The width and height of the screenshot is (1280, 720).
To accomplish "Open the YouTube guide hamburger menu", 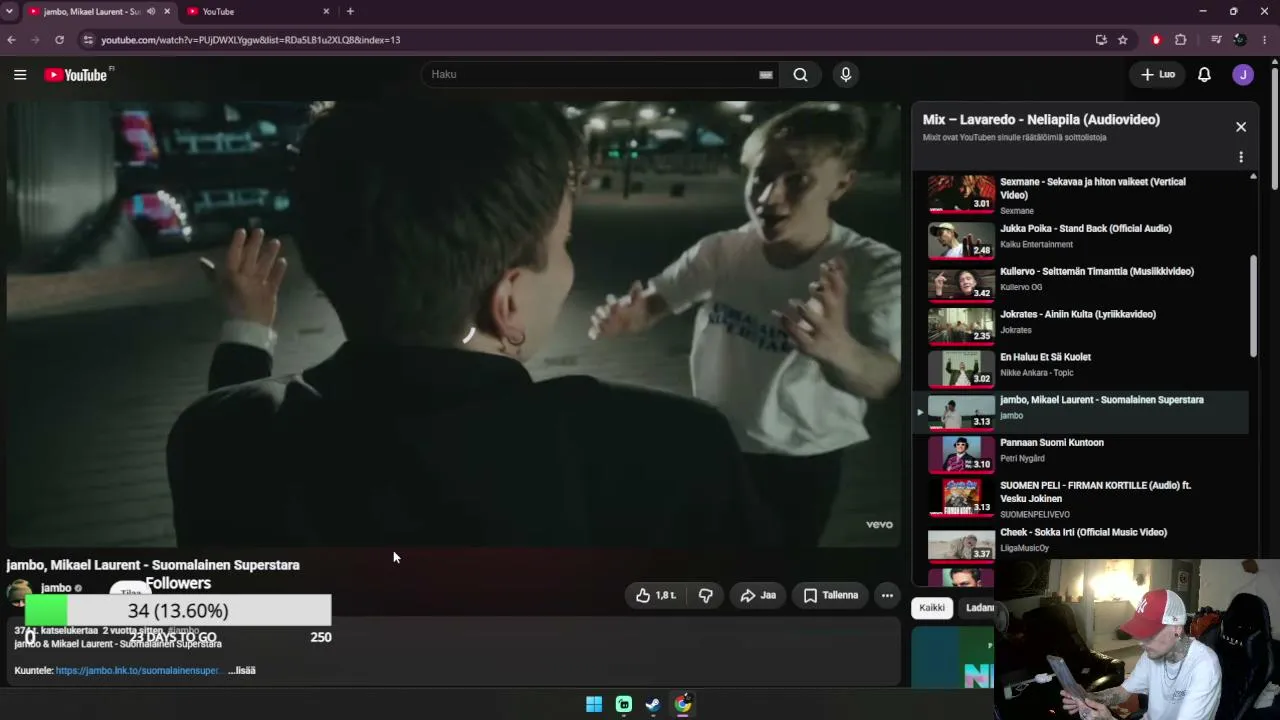I will coord(20,74).
